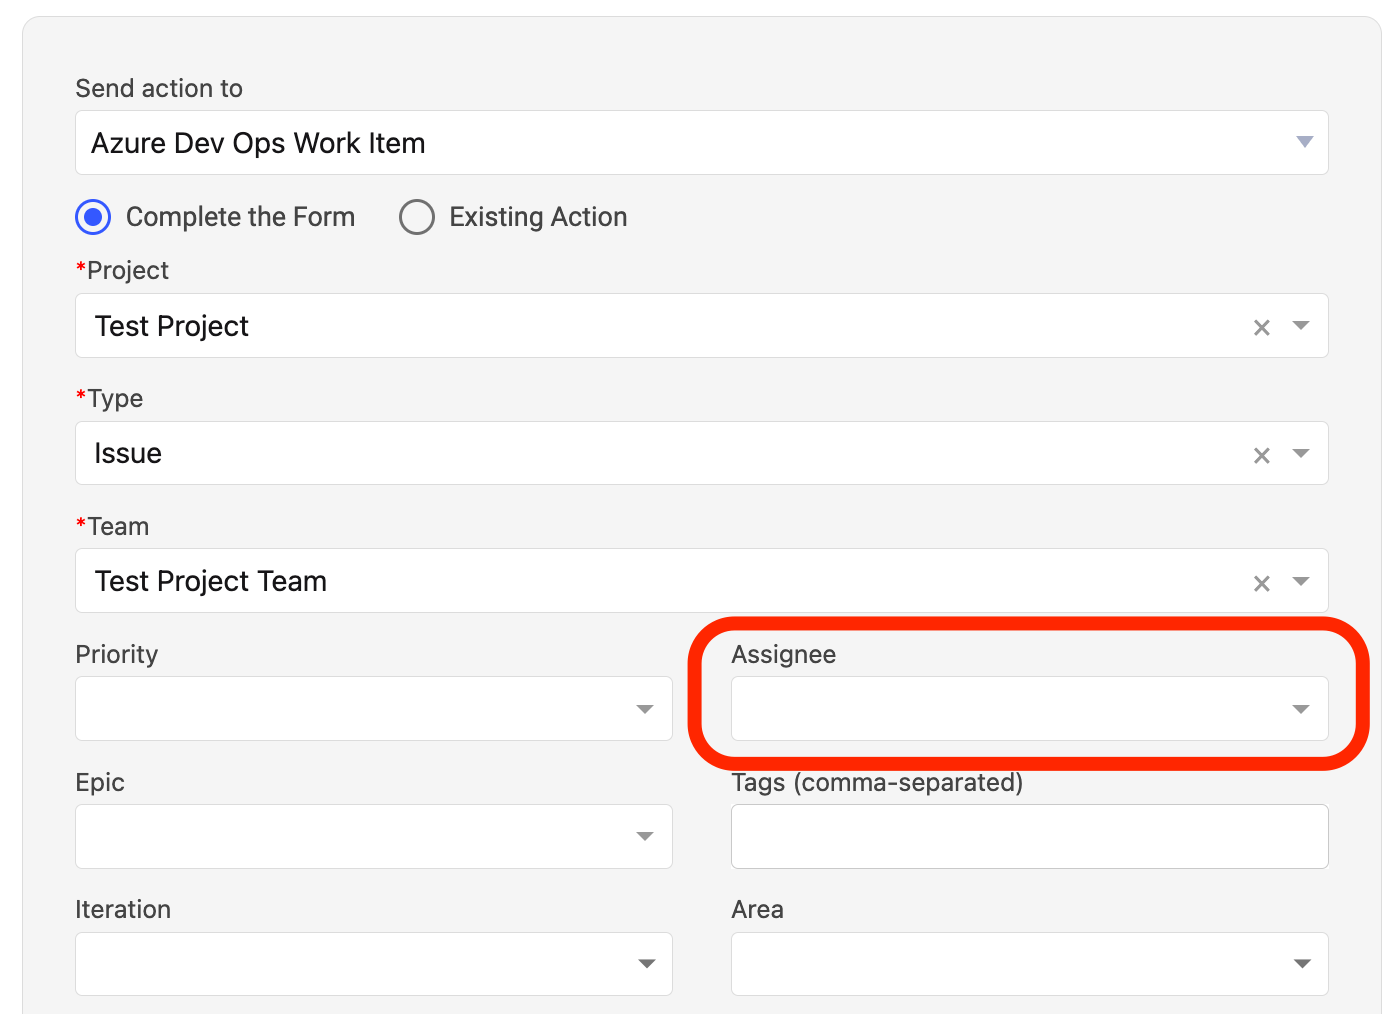Viewport: 1400px width, 1014px height.
Task: Open the Area dropdown
Action: coord(1030,964)
